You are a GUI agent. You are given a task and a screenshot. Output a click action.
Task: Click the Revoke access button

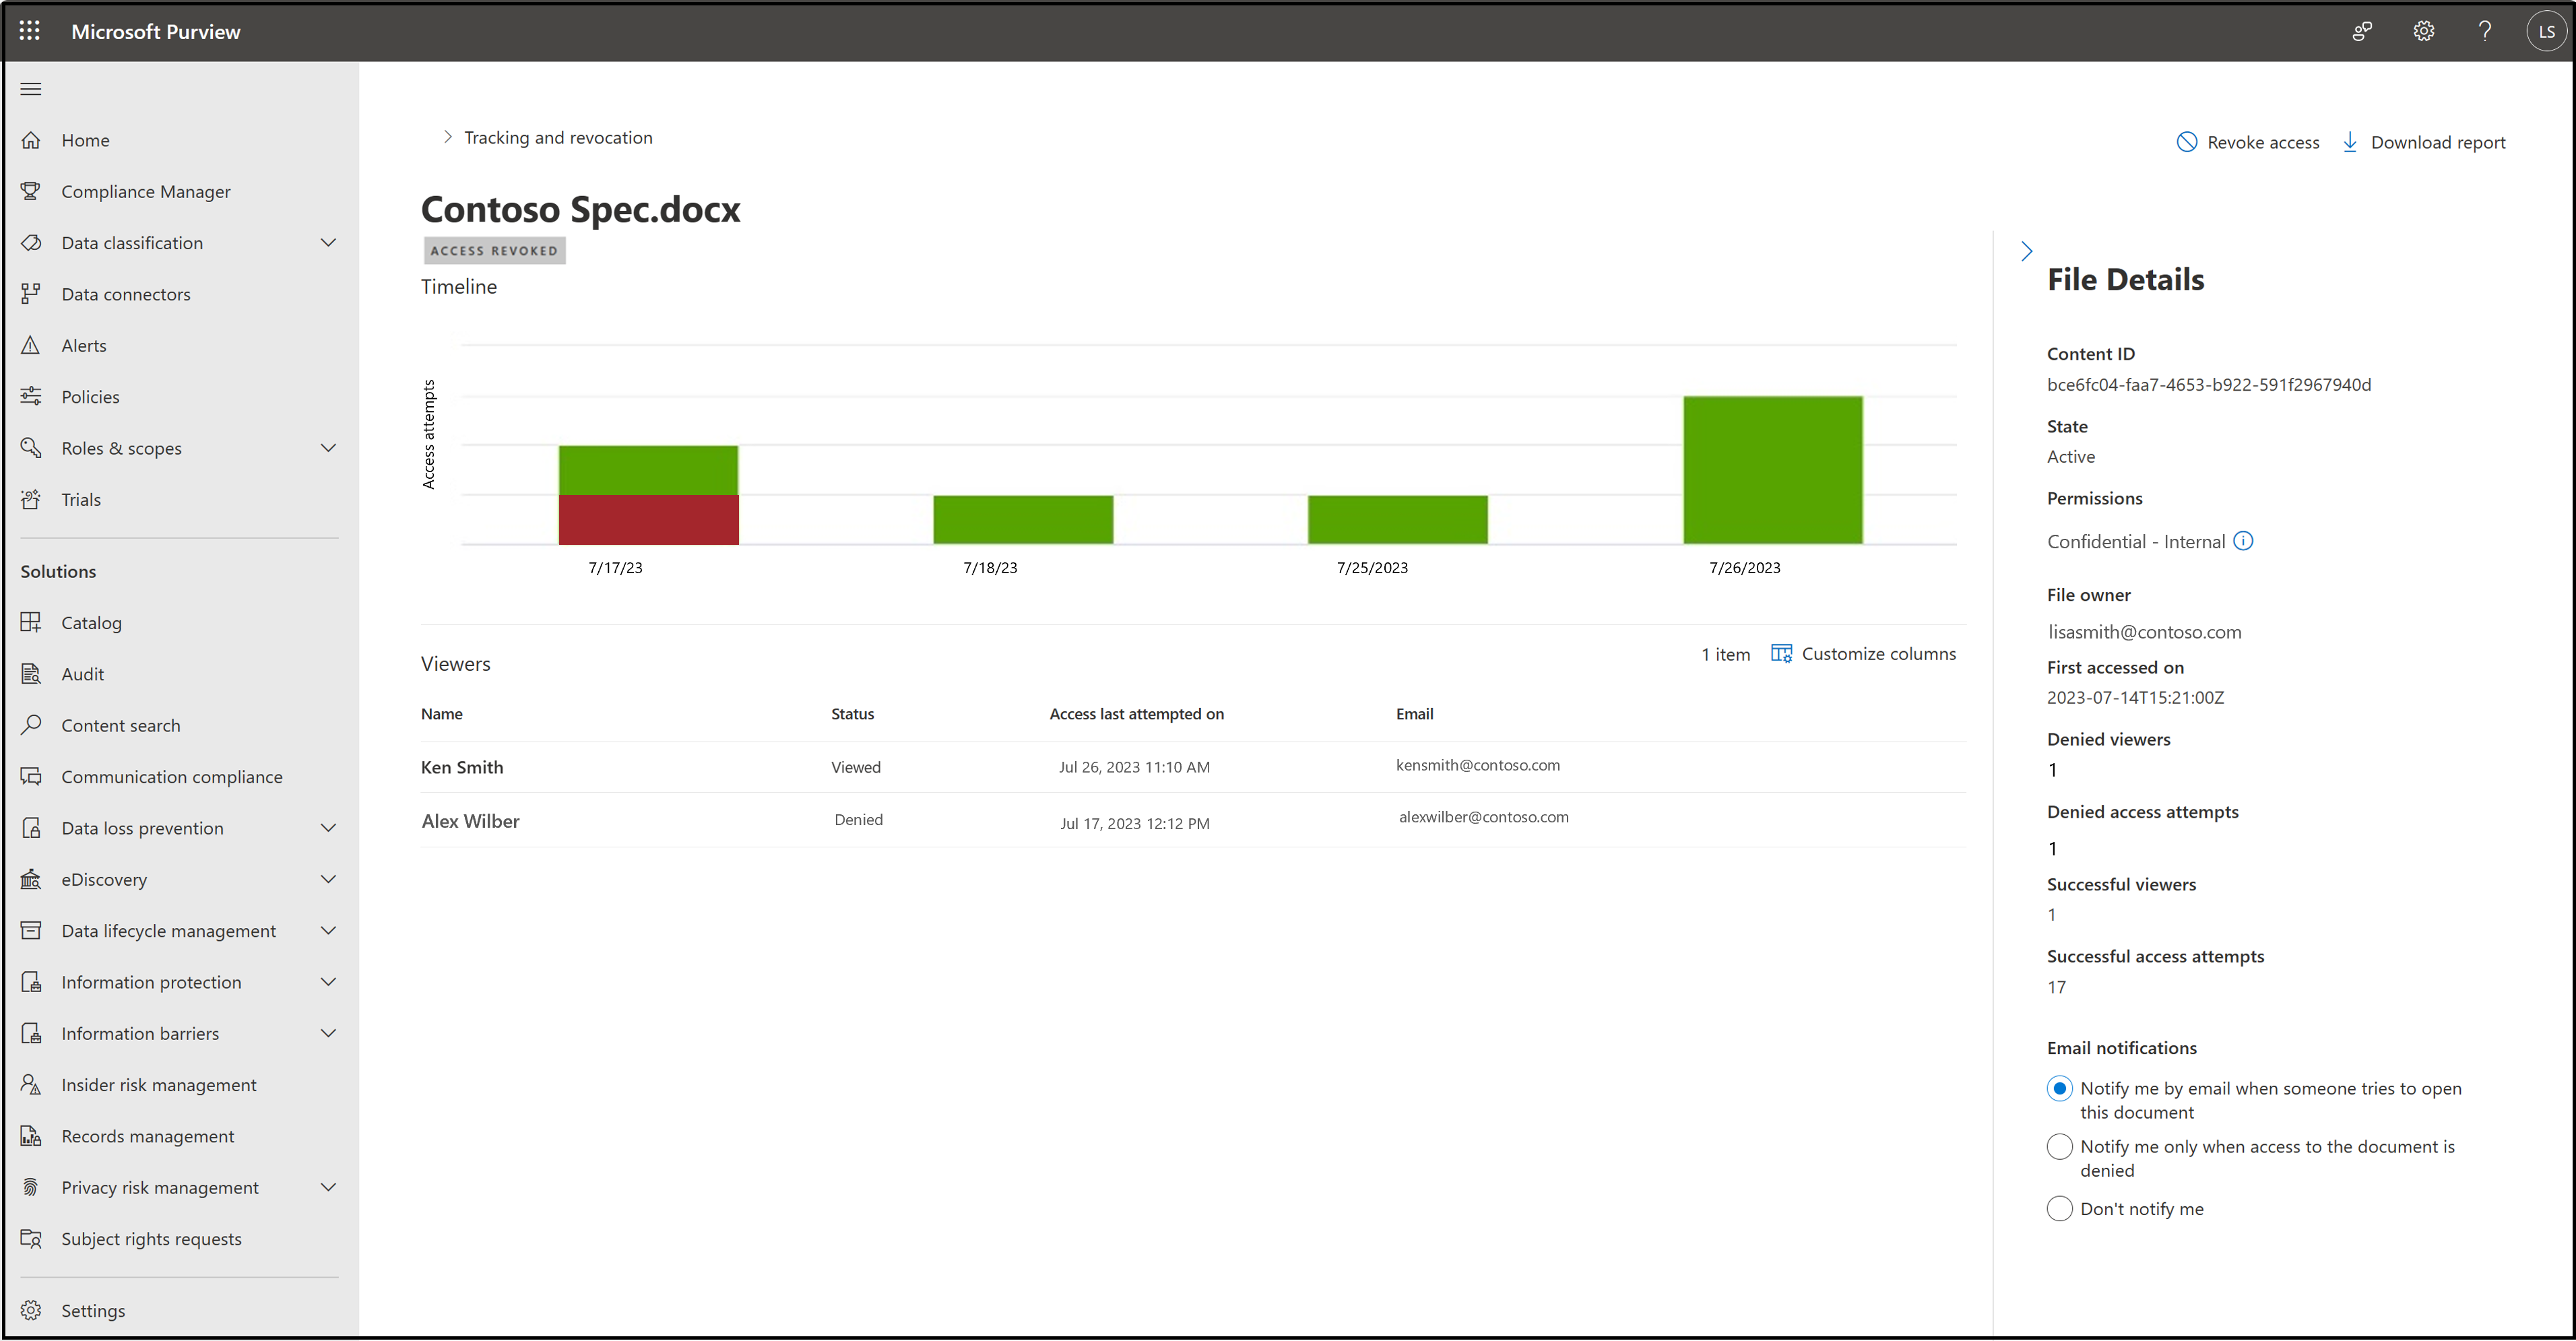2247,141
